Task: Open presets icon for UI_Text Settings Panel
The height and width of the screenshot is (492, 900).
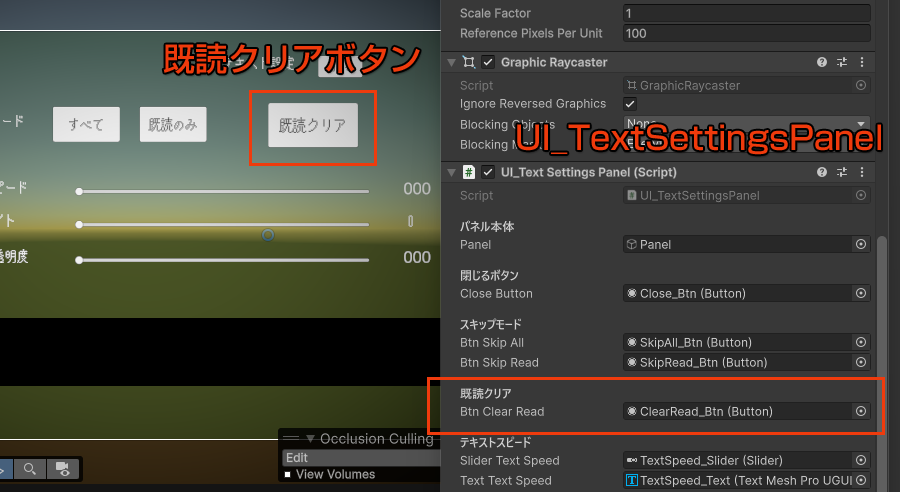Action: [842, 172]
